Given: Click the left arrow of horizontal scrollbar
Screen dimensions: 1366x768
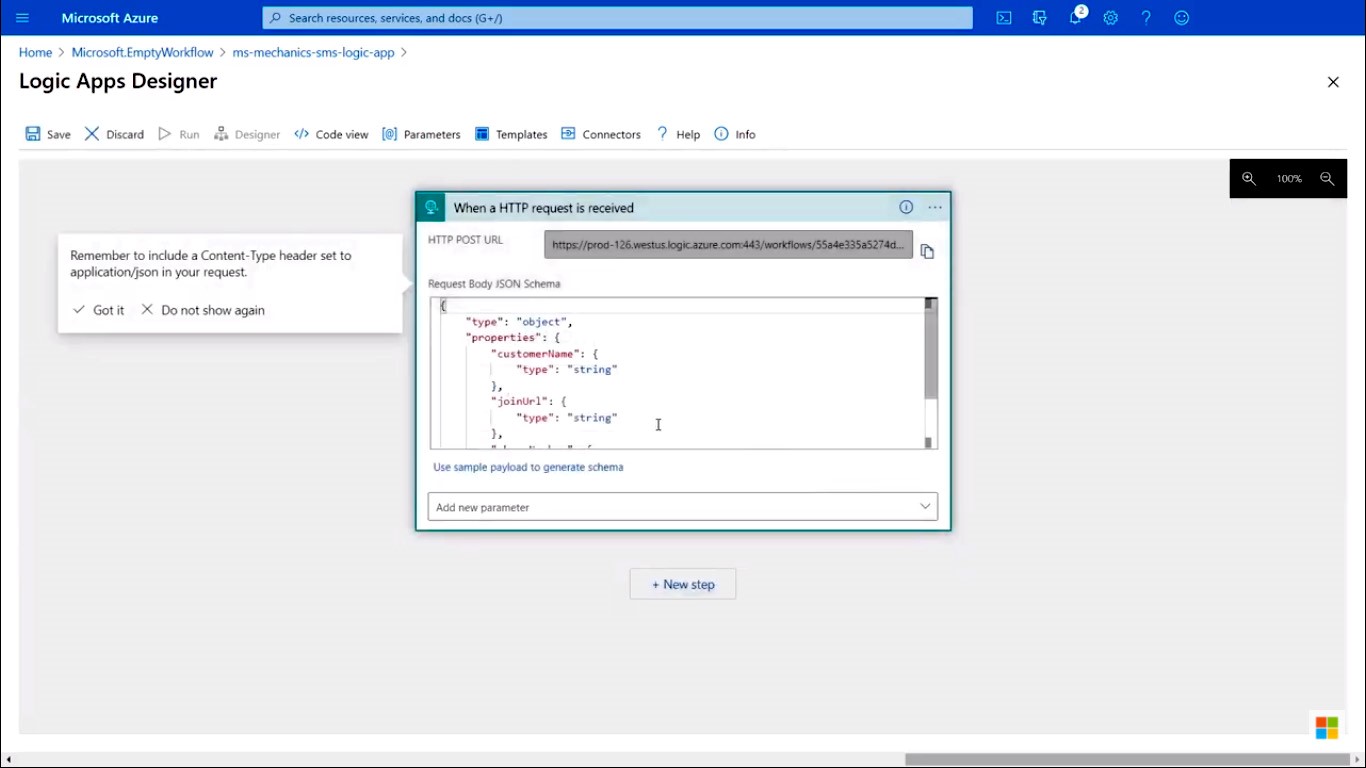Looking at the screenshot, I should coord(7,760).
